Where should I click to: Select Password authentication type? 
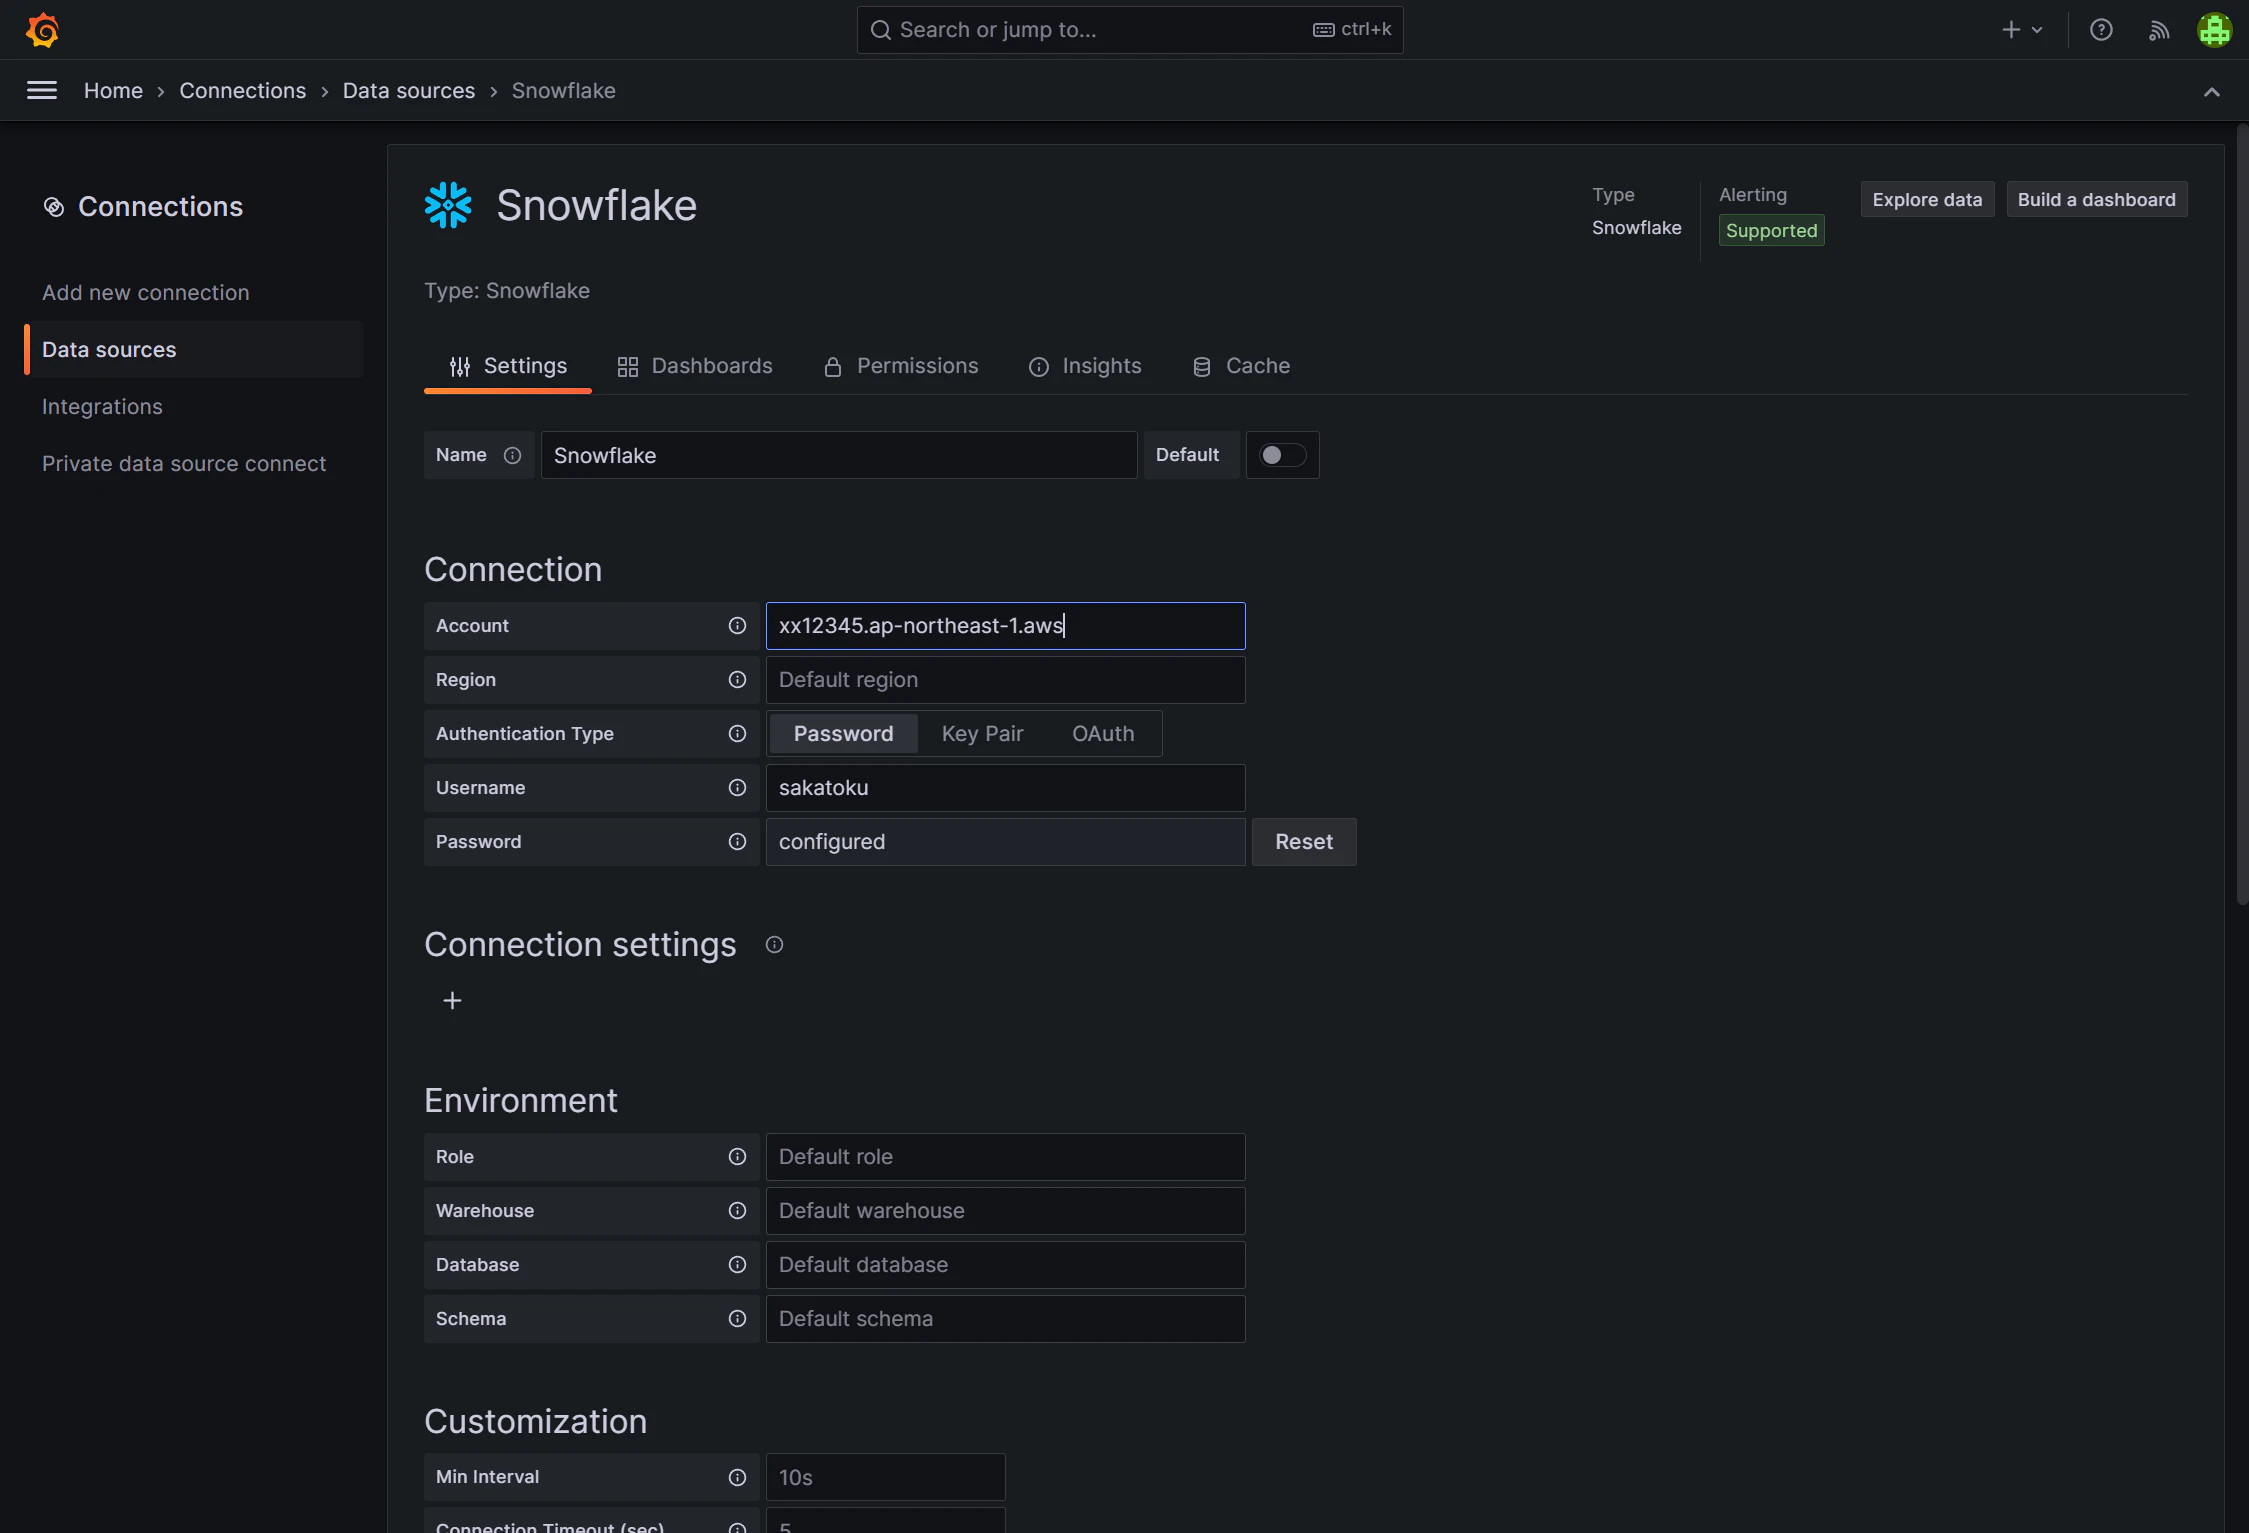pyautogui.click(x=843, y=734)
